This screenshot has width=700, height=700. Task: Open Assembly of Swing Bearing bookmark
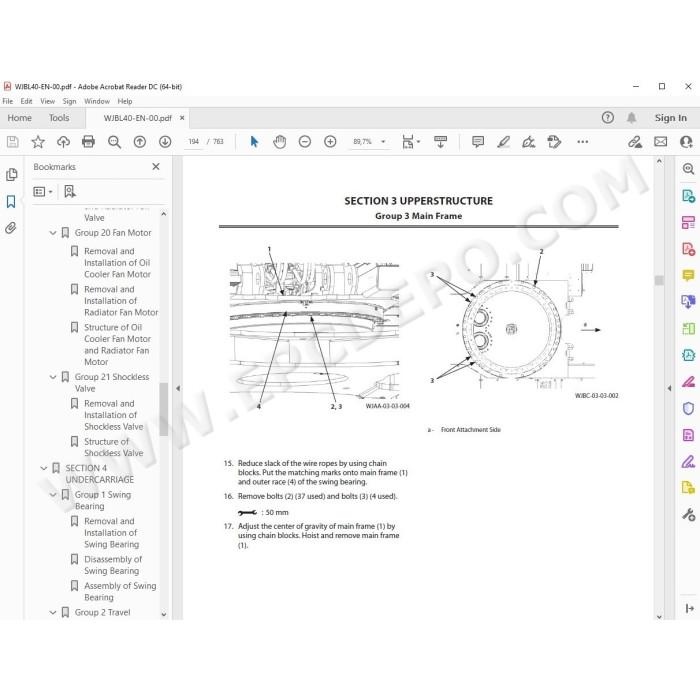click(120, 592)
